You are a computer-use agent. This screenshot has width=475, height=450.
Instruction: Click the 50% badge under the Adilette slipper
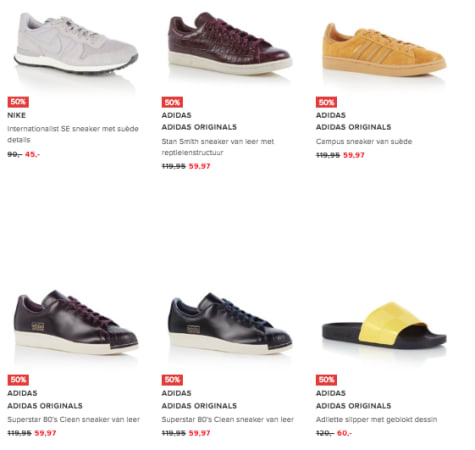[326, 380]
